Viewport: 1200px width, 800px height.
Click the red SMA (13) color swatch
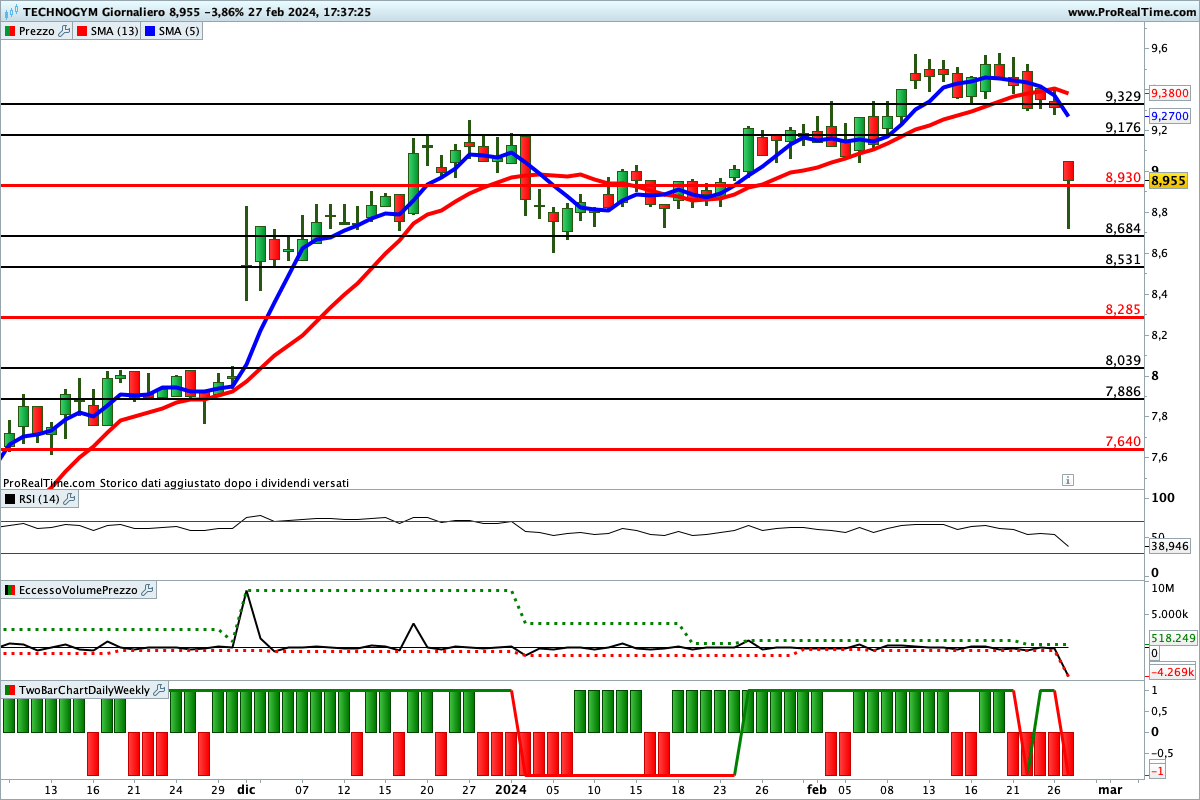[x=83, y=31]
